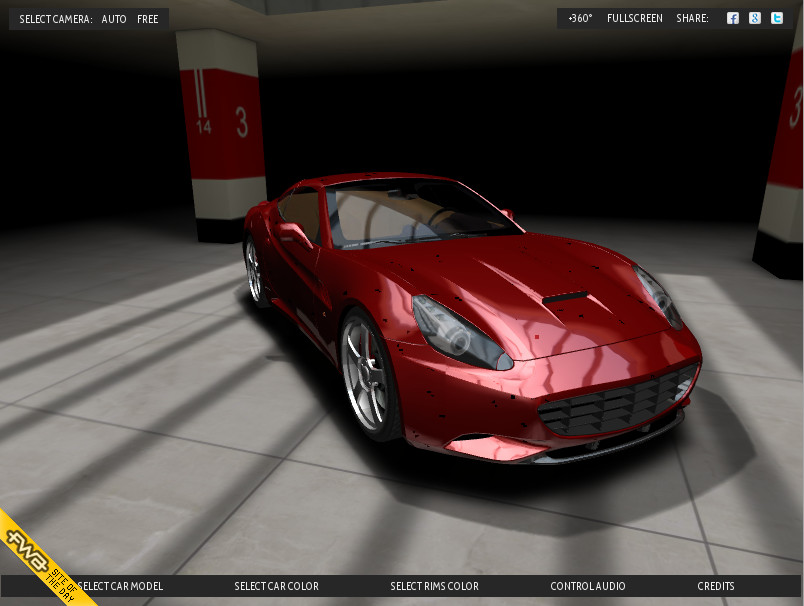
Task: Click the car's left headlight
Action: click(460, 335)
